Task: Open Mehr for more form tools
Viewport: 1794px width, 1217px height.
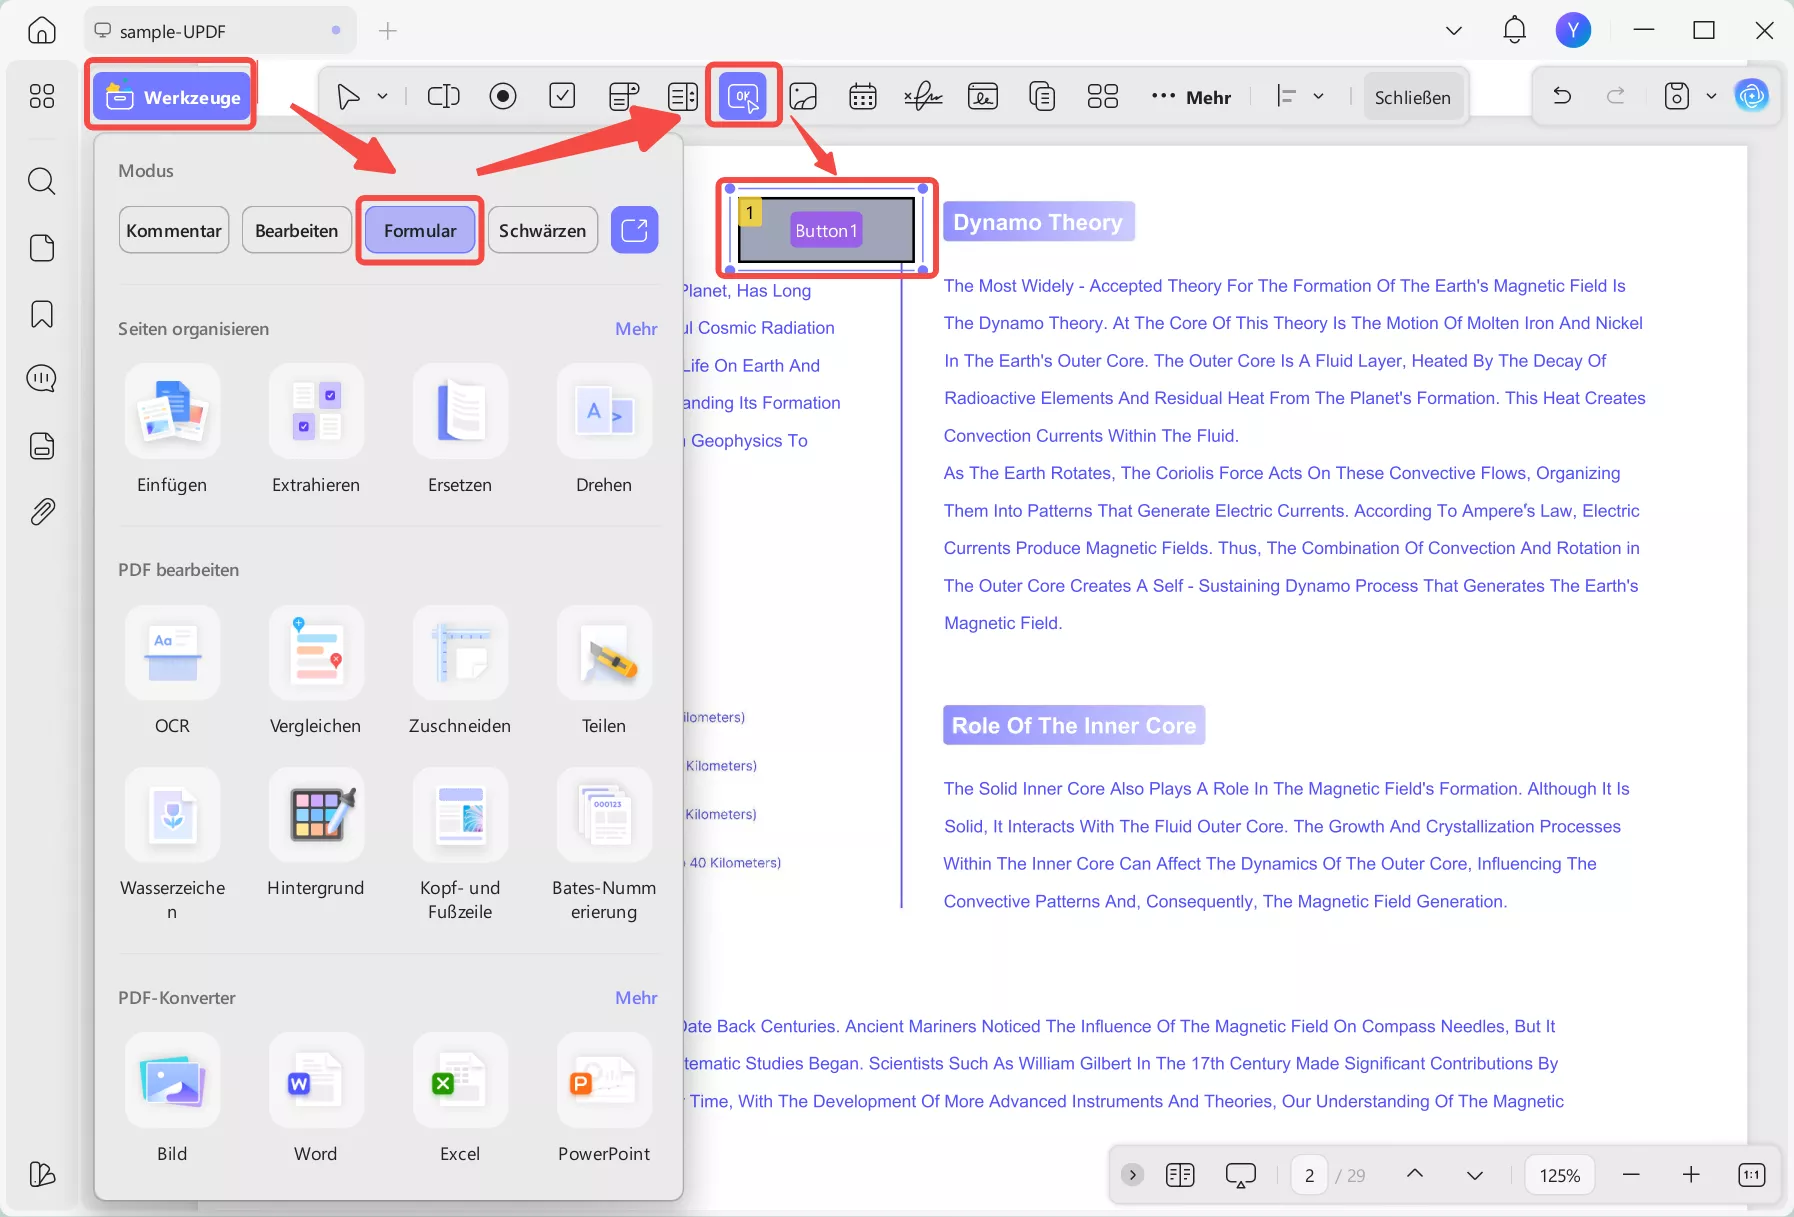Action: pyautogui.click(x=1191, y=97)
